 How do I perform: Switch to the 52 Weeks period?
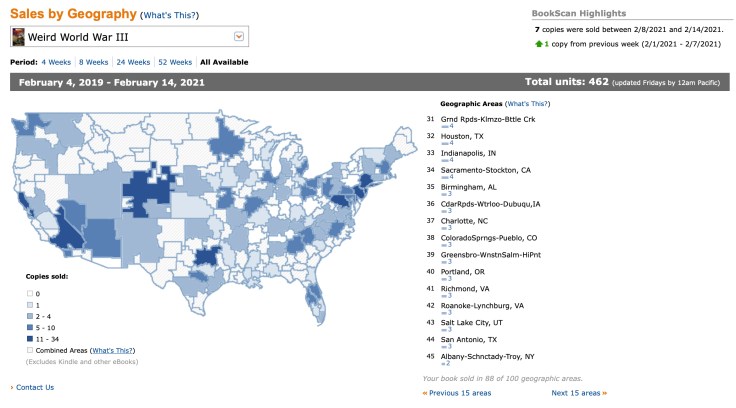coord(177,62)
